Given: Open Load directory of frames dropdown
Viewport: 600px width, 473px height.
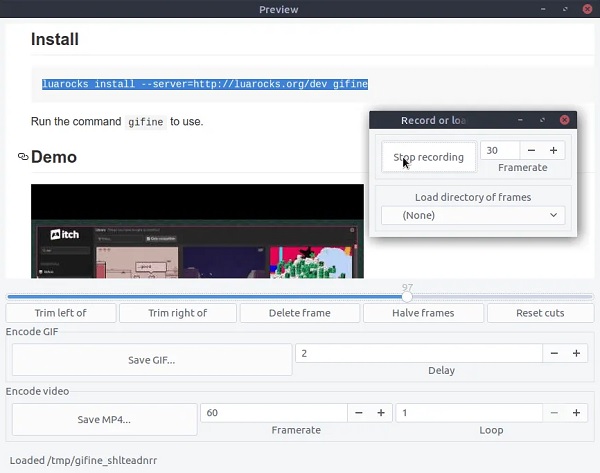Looking at the screenshot, I should [473, 215].
